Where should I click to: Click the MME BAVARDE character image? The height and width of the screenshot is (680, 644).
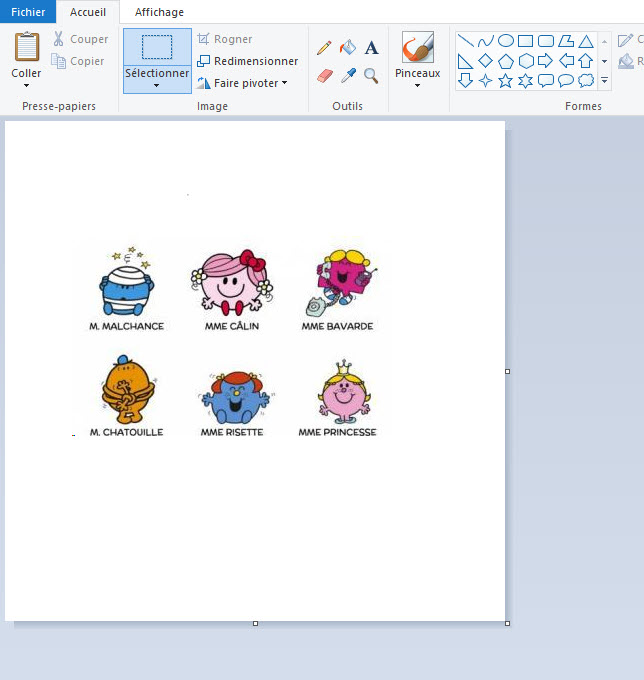point(341,282)
